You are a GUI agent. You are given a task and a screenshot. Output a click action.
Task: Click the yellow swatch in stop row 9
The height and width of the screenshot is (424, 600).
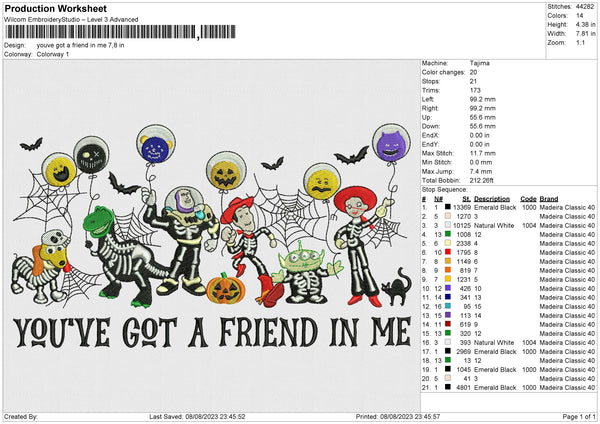(x=447, y=279)
